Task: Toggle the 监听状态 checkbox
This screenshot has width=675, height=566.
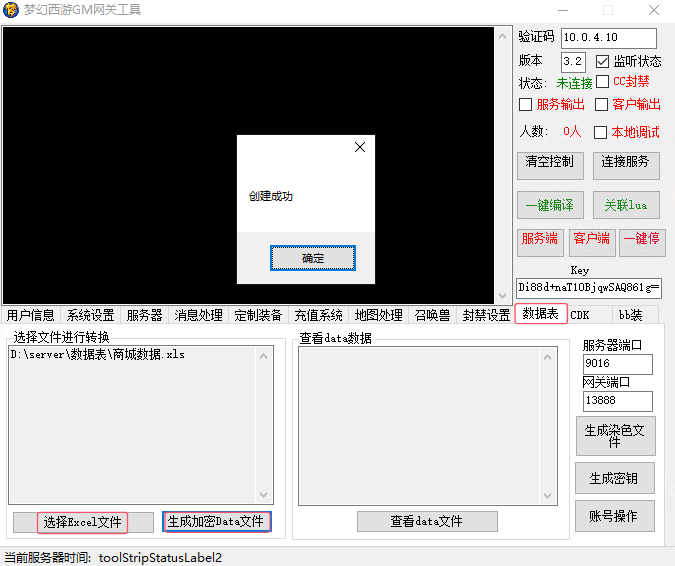Action: coord(603,61)
